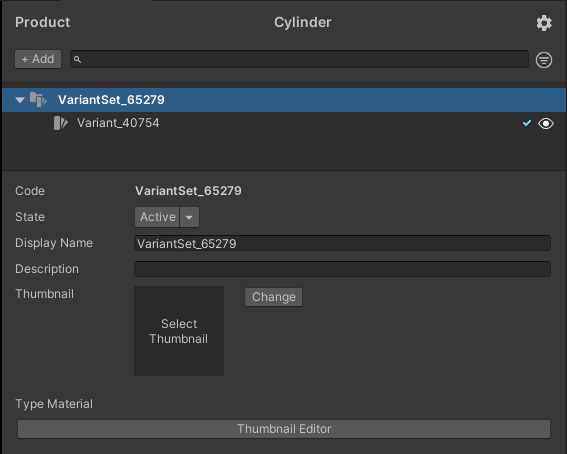The height and width of the screenshot is (454, 567).
Task: Click the Code value VariantSet_65279
Action: (188, 191)
